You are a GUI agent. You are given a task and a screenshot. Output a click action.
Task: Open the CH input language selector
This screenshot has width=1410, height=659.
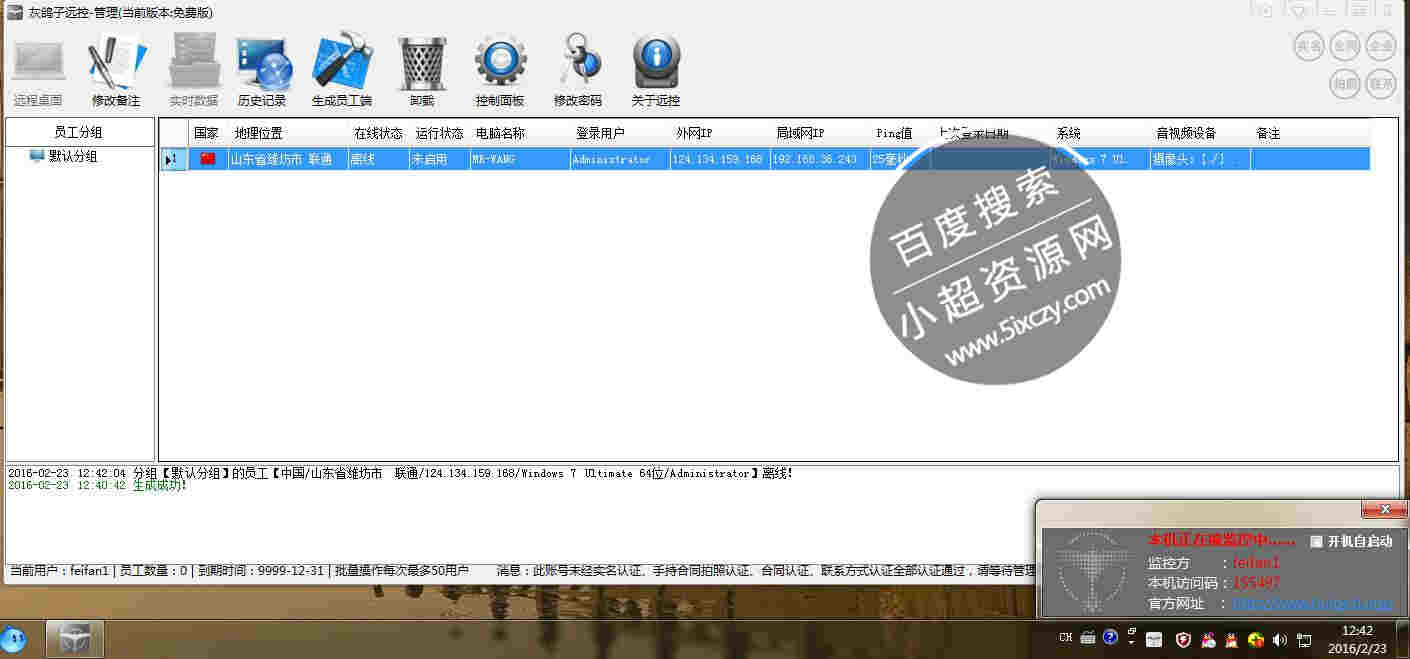[x=1064, y=639]
